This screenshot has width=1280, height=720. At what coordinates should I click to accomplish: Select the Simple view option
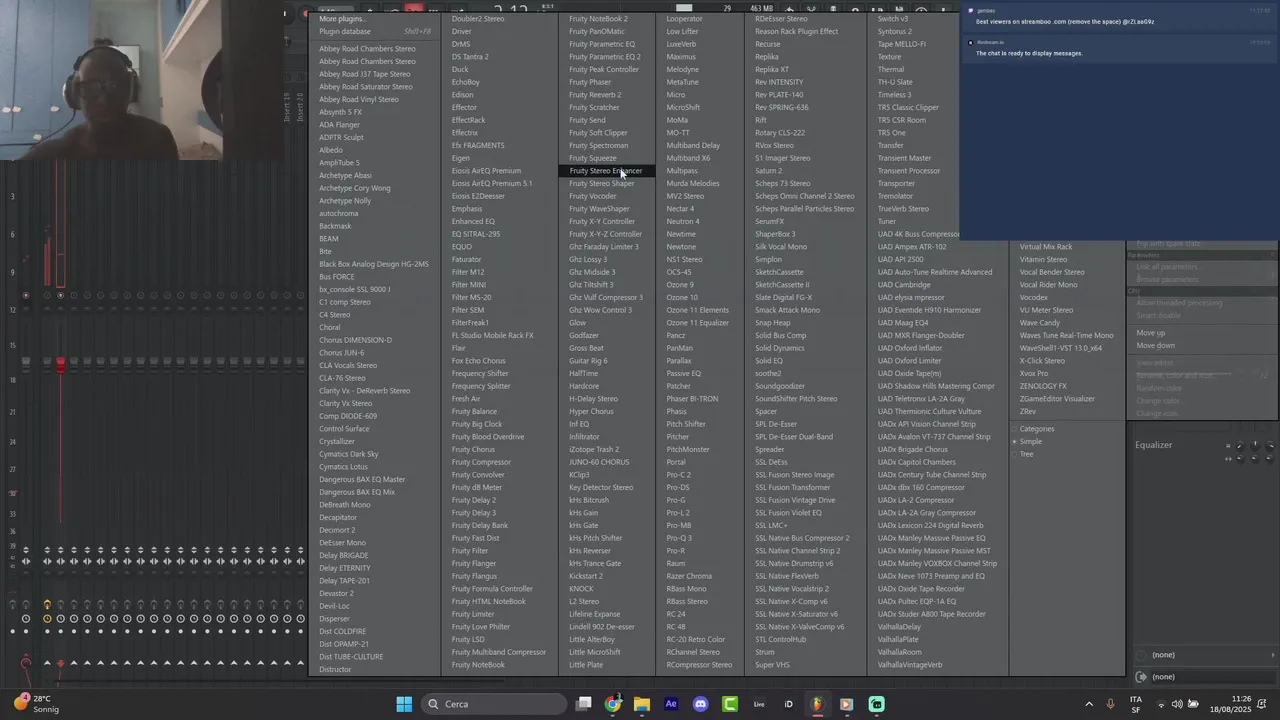[x=1030, y=442]
